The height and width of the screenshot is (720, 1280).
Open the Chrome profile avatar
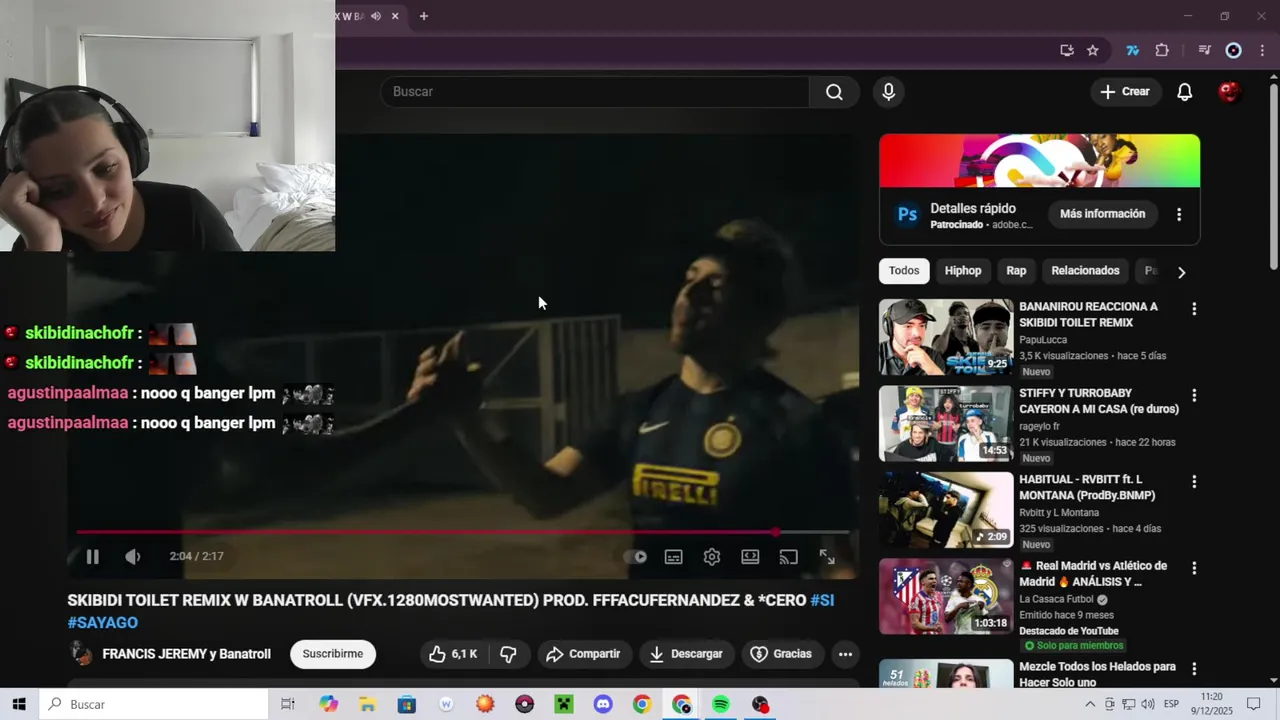click(1234, 50)
